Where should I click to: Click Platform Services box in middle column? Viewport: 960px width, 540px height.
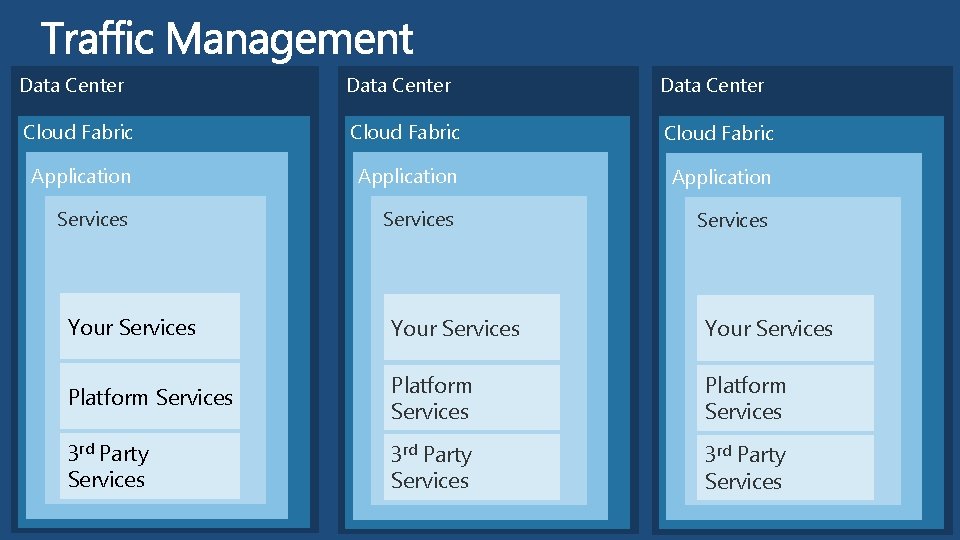(x=472, y=398)
